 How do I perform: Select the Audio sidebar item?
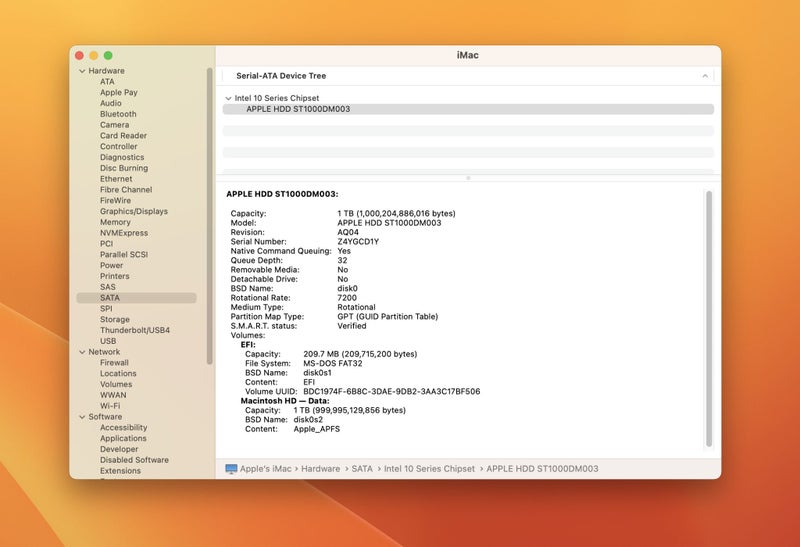click(111, 103)
